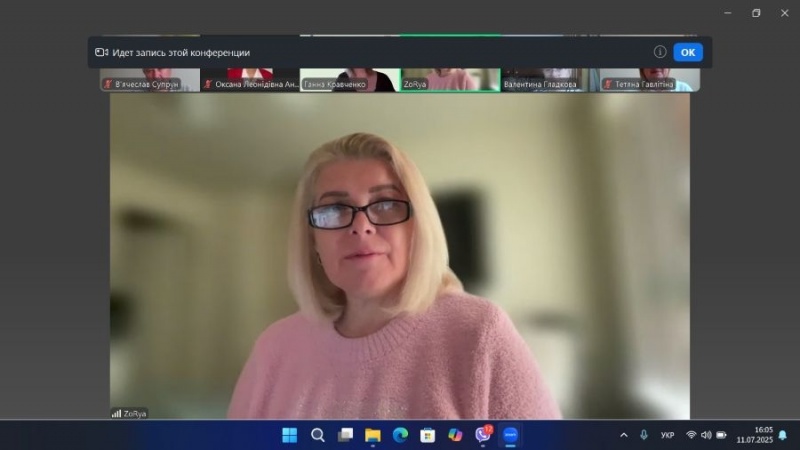The image size is (800, 450).
Task: Open Task View in taskbar
Action: [345, 435]
